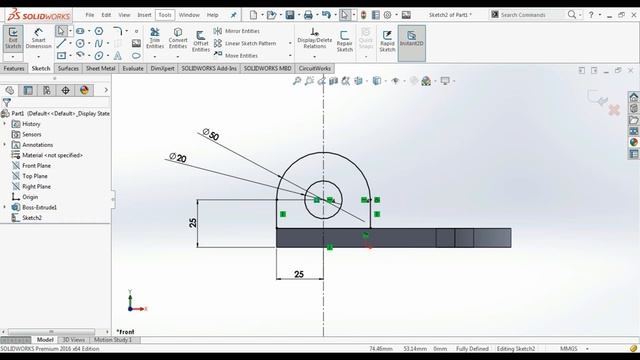The width and height of the screenshot is (640, 360).
Task: Expand the Linear Sketch Pattern dropdown arrow
Action: click(290, 43)
